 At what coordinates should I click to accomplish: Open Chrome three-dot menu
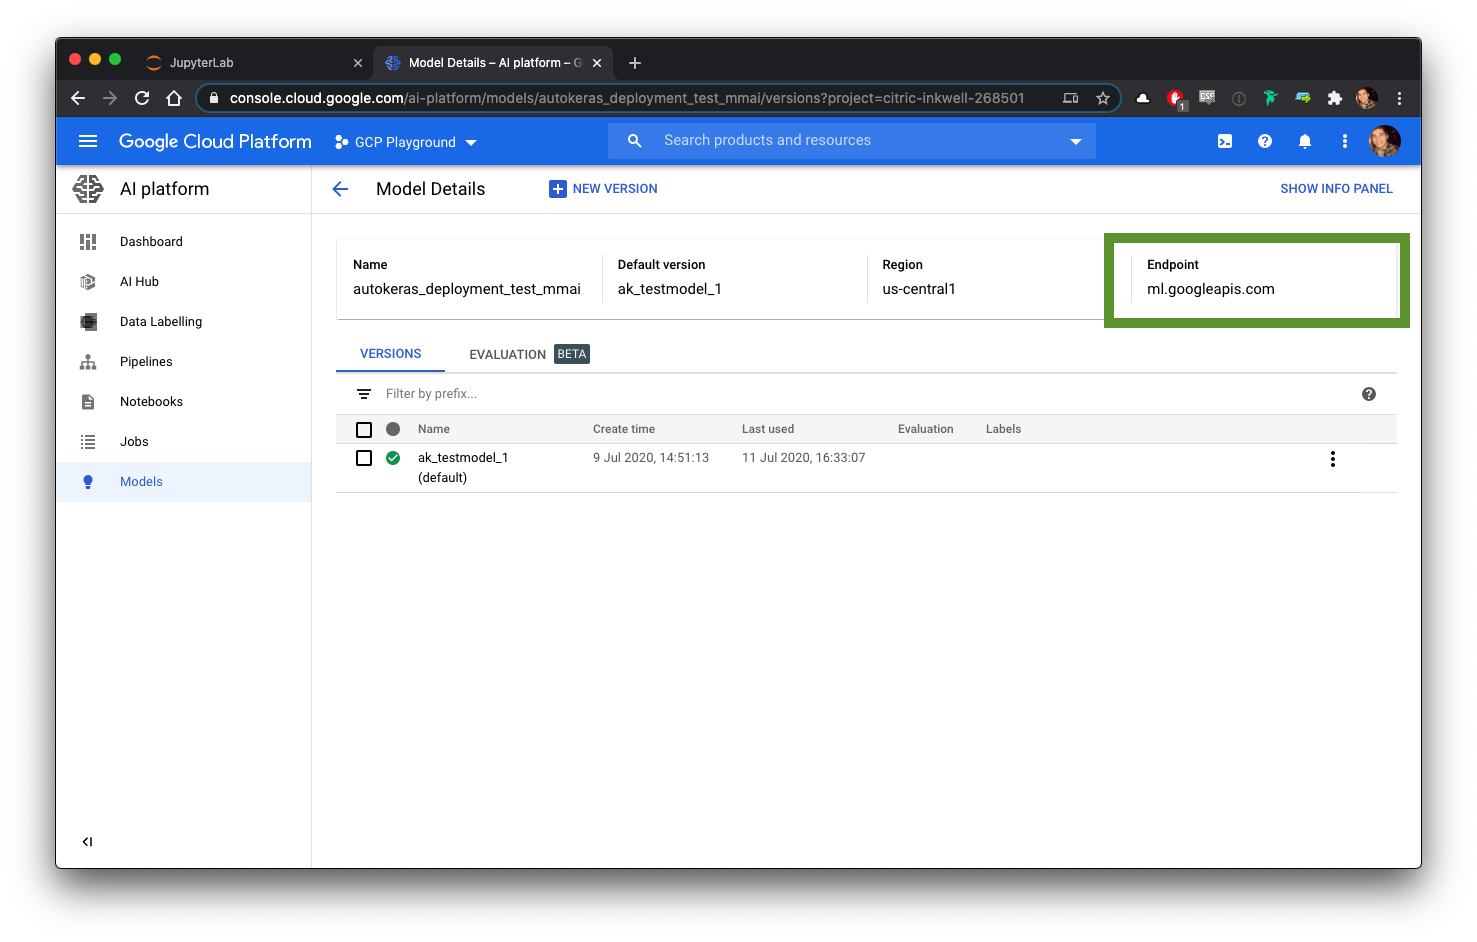[1399, 98]
